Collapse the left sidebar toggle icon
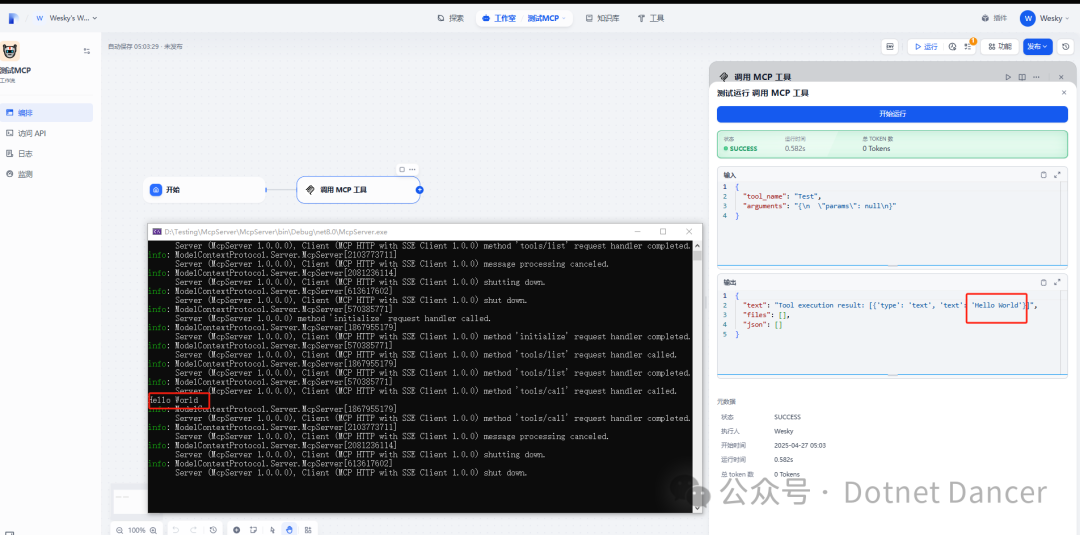 (x=87, y=51)
